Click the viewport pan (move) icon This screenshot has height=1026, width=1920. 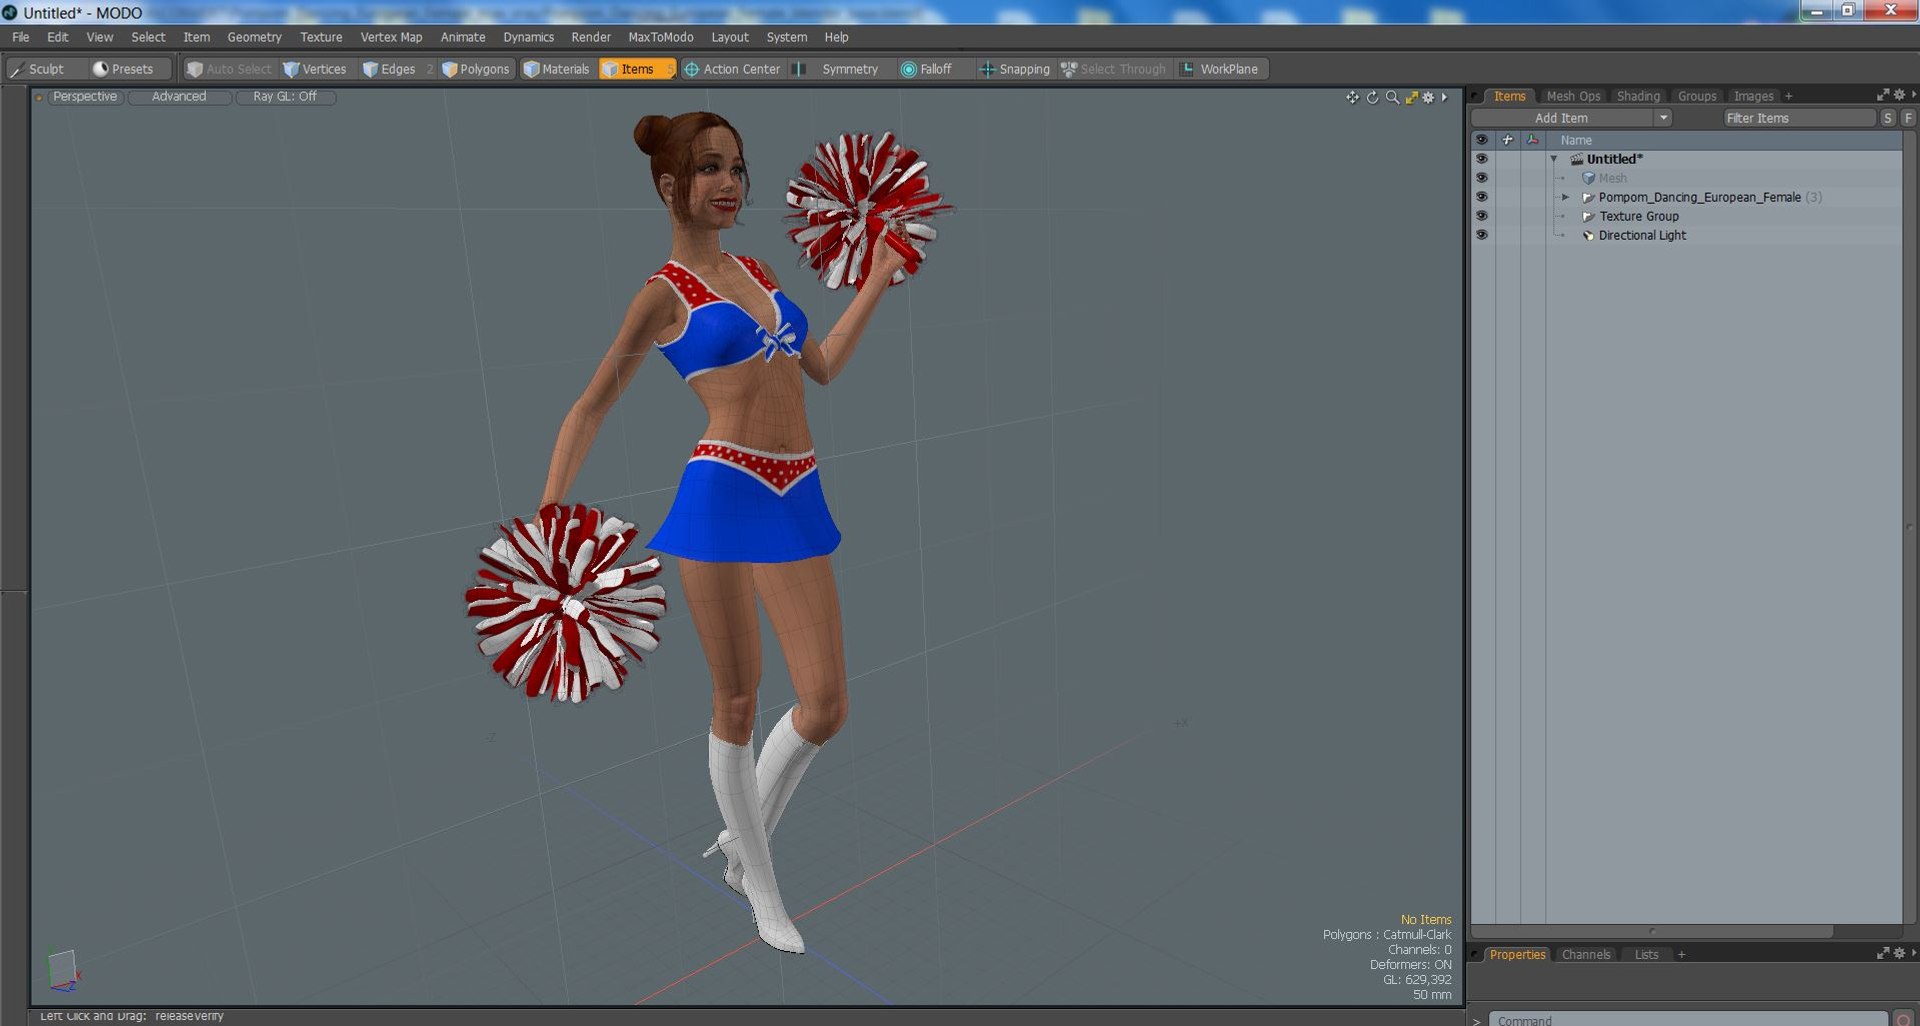[x=1352, y=97]
